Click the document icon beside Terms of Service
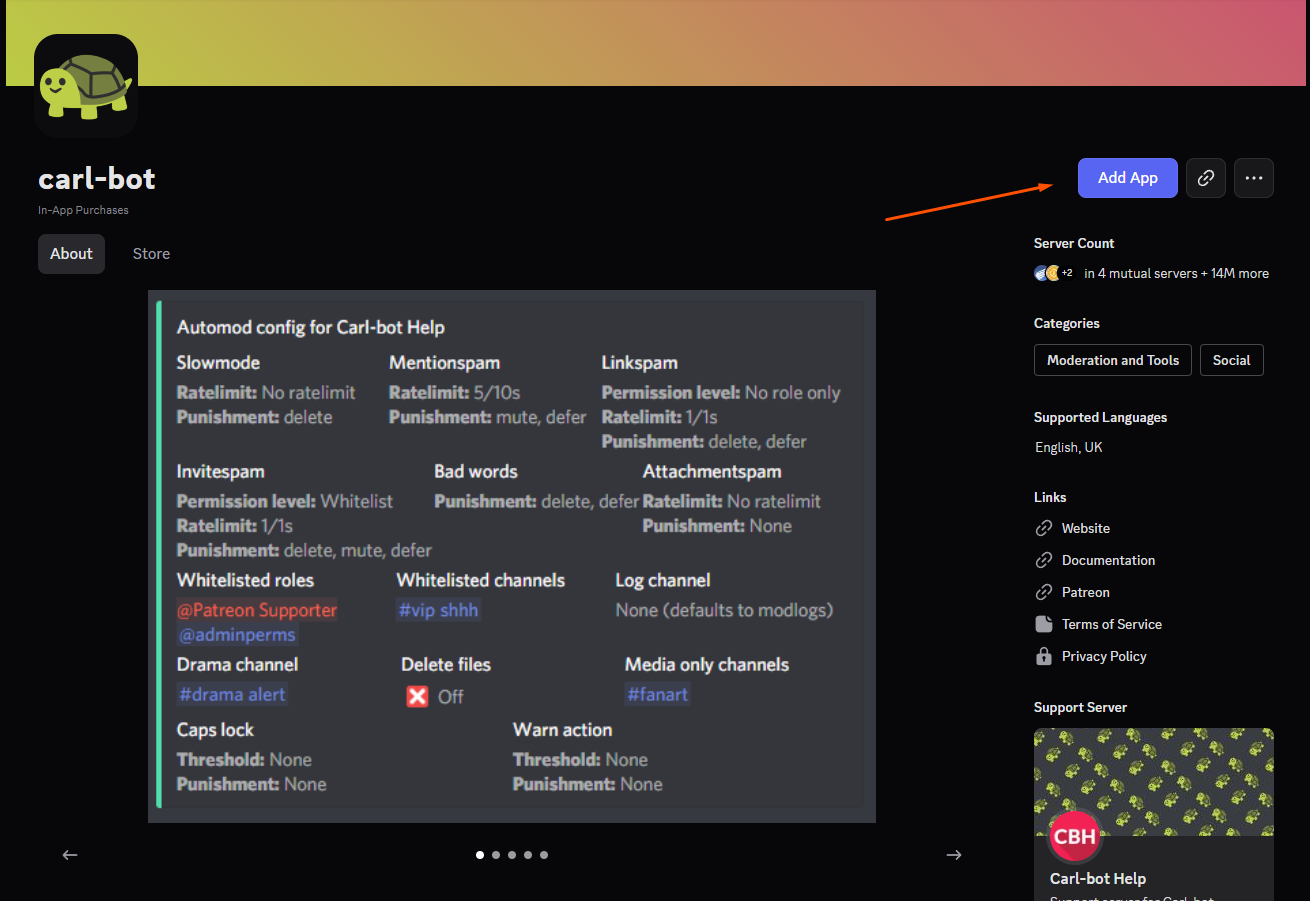The image size is (1310, 901). point(1044,624)
